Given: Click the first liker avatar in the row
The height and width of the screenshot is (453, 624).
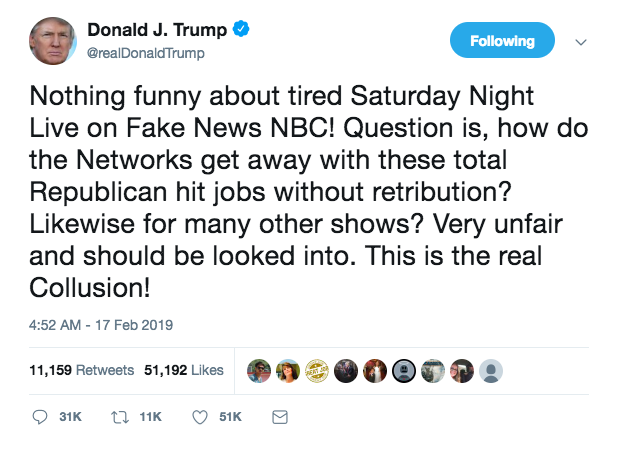Looking at the screenshot, I should click(258, 370).
